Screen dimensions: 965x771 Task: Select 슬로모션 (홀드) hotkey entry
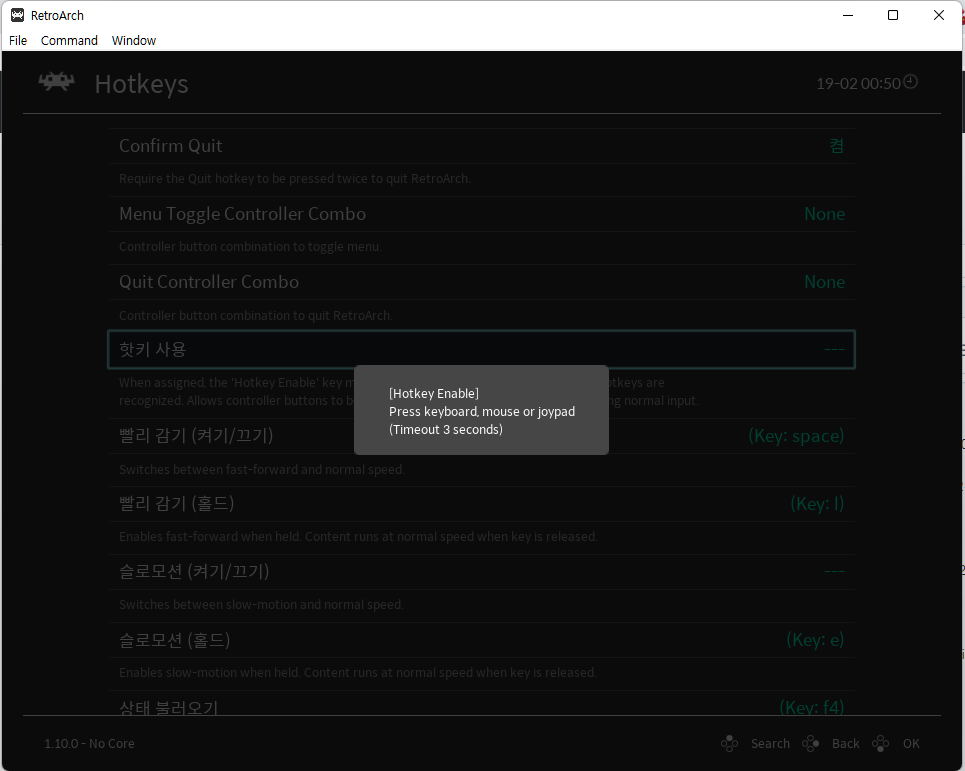click(481, 640)
